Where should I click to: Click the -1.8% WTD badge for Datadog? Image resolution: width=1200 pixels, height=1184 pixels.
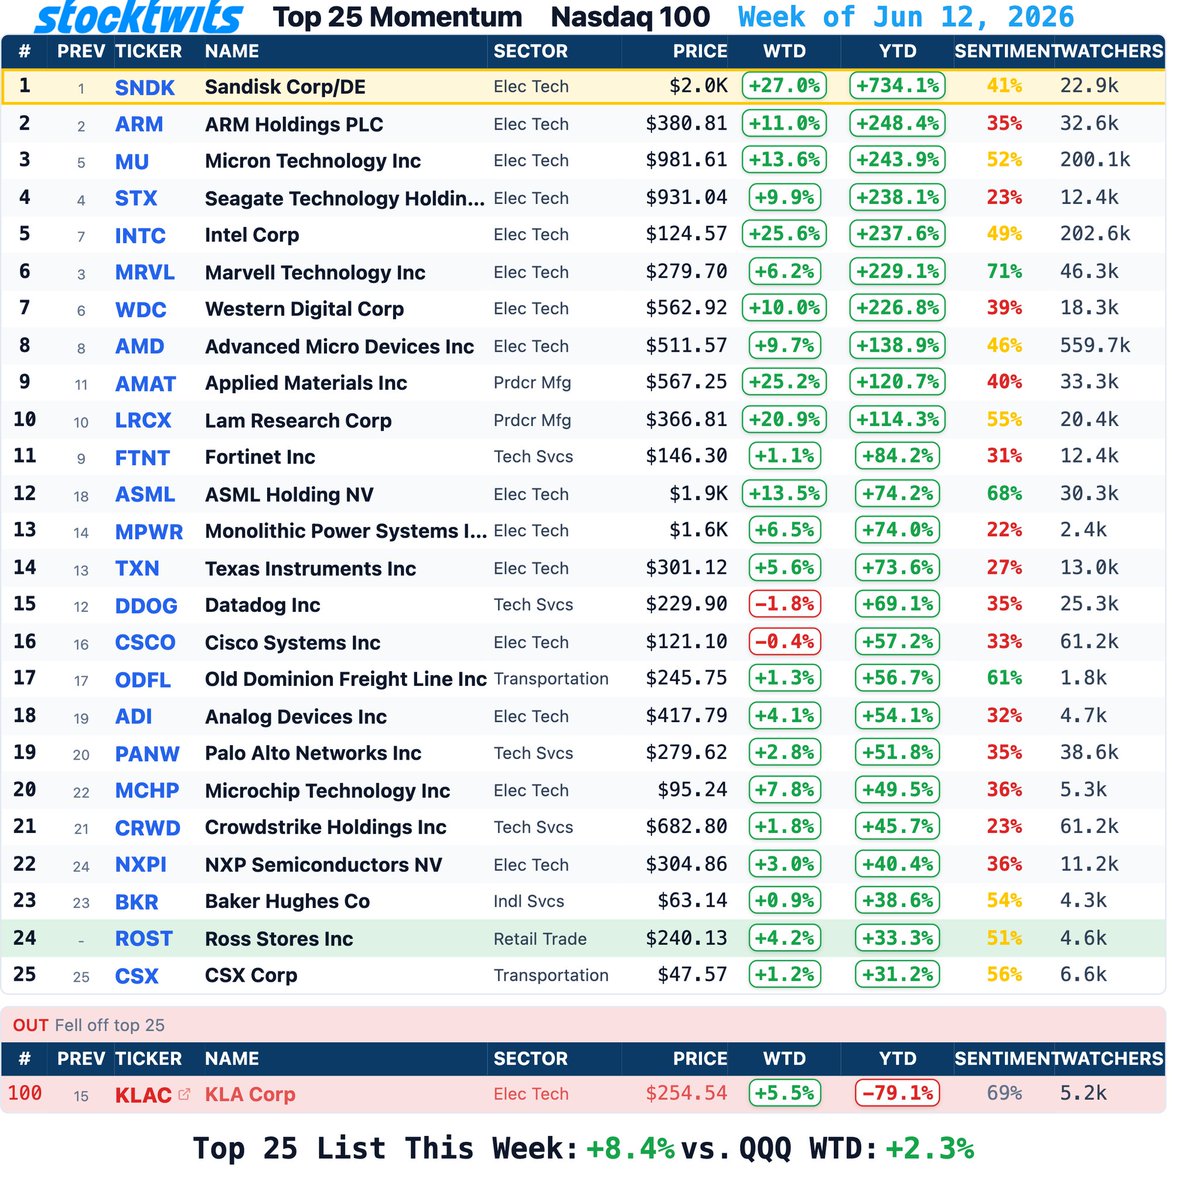point(784,604)
